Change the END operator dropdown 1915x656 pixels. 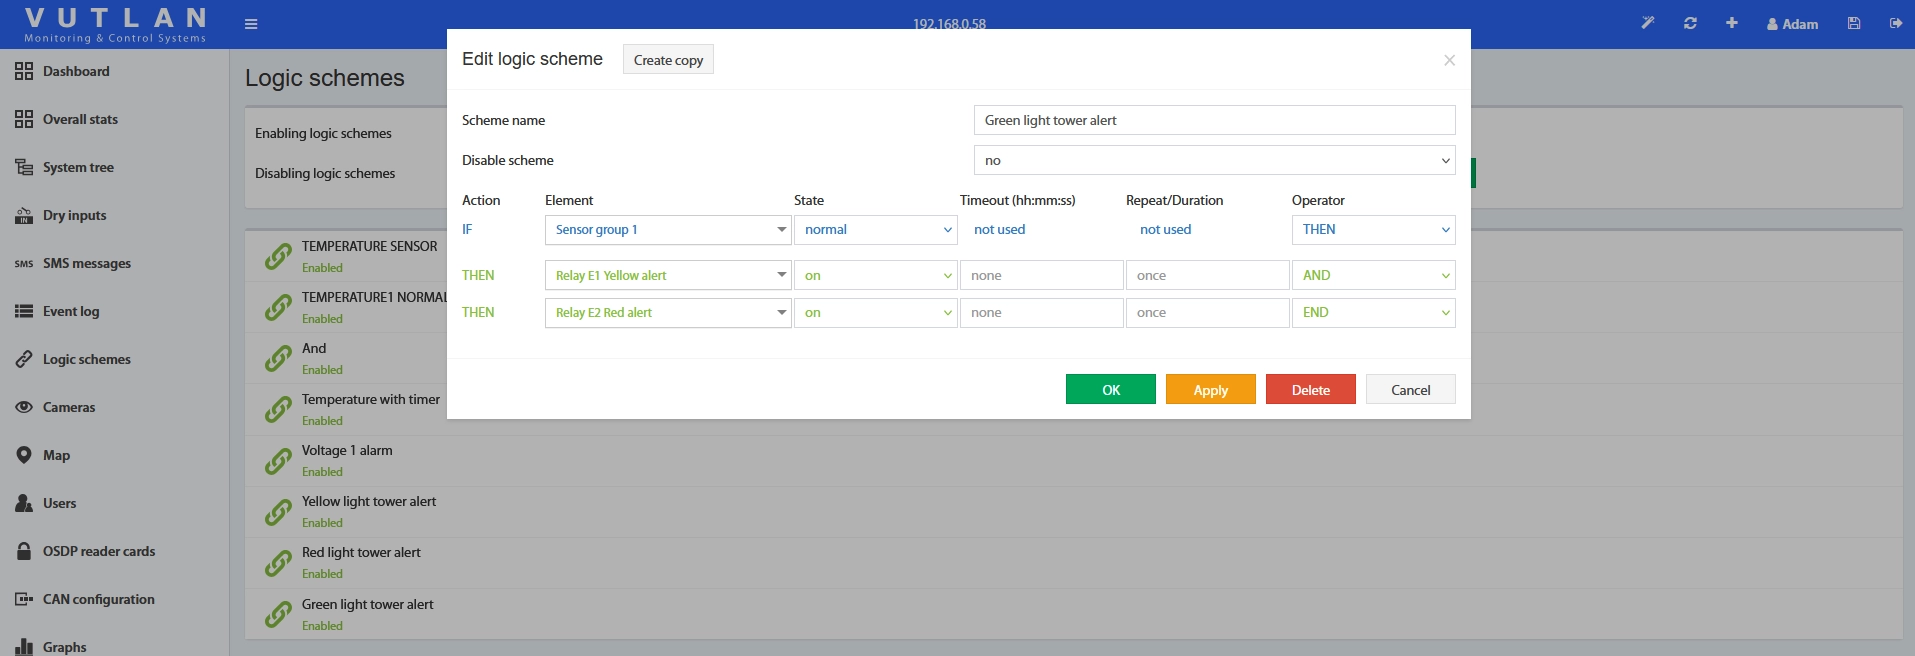pyautogui.click(x=1373, y=313)
